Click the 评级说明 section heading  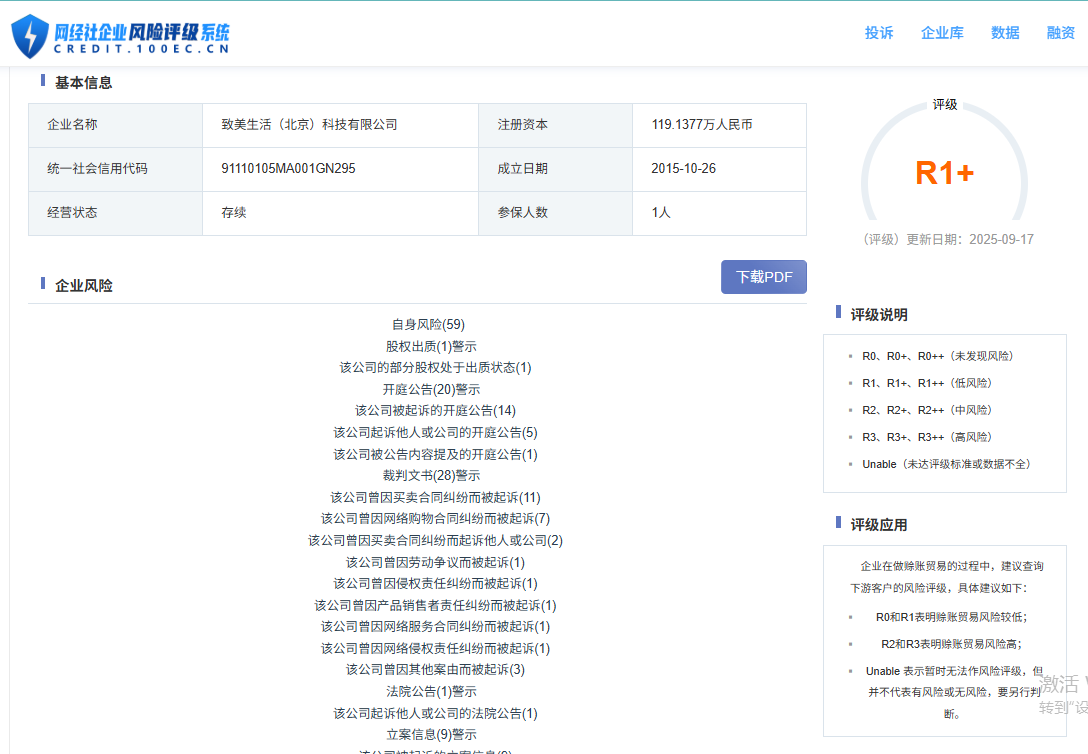pos(879,315)
